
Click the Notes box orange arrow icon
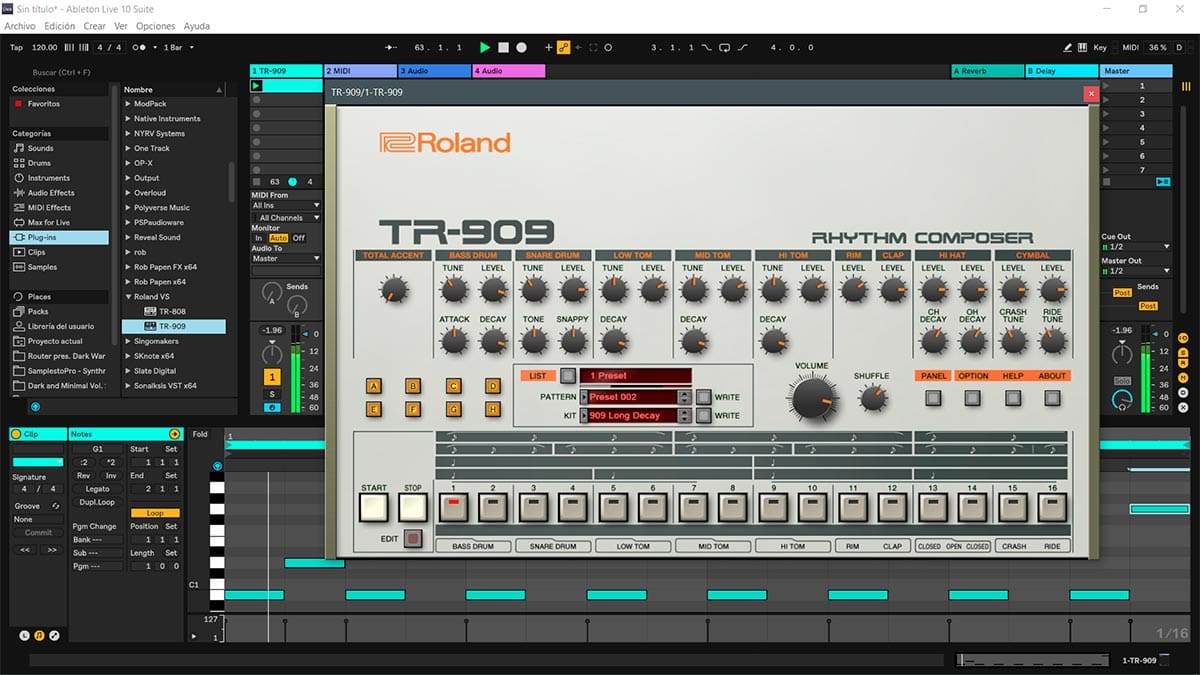pos(175,434)
